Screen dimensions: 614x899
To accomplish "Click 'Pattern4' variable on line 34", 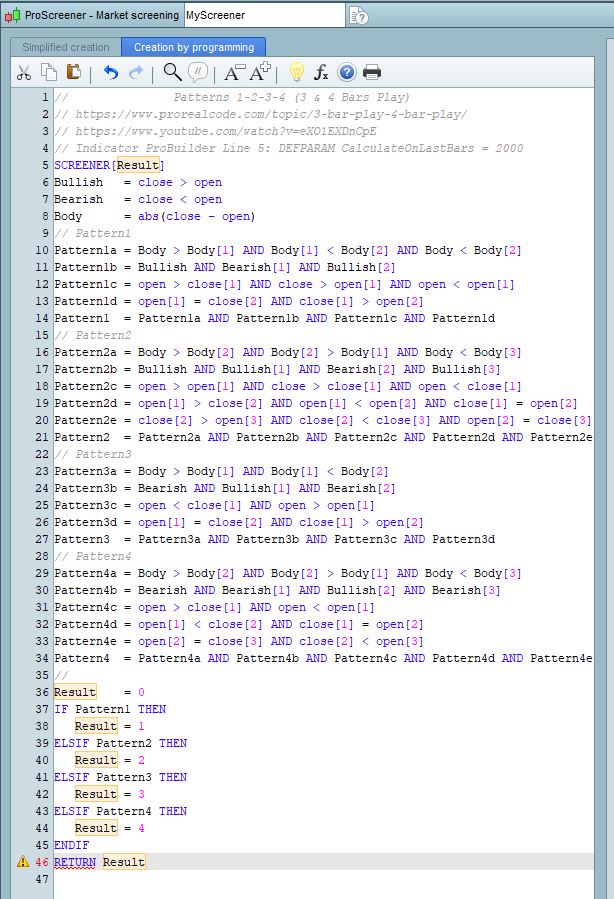I will pyautogui.click(x=82, y=658).
